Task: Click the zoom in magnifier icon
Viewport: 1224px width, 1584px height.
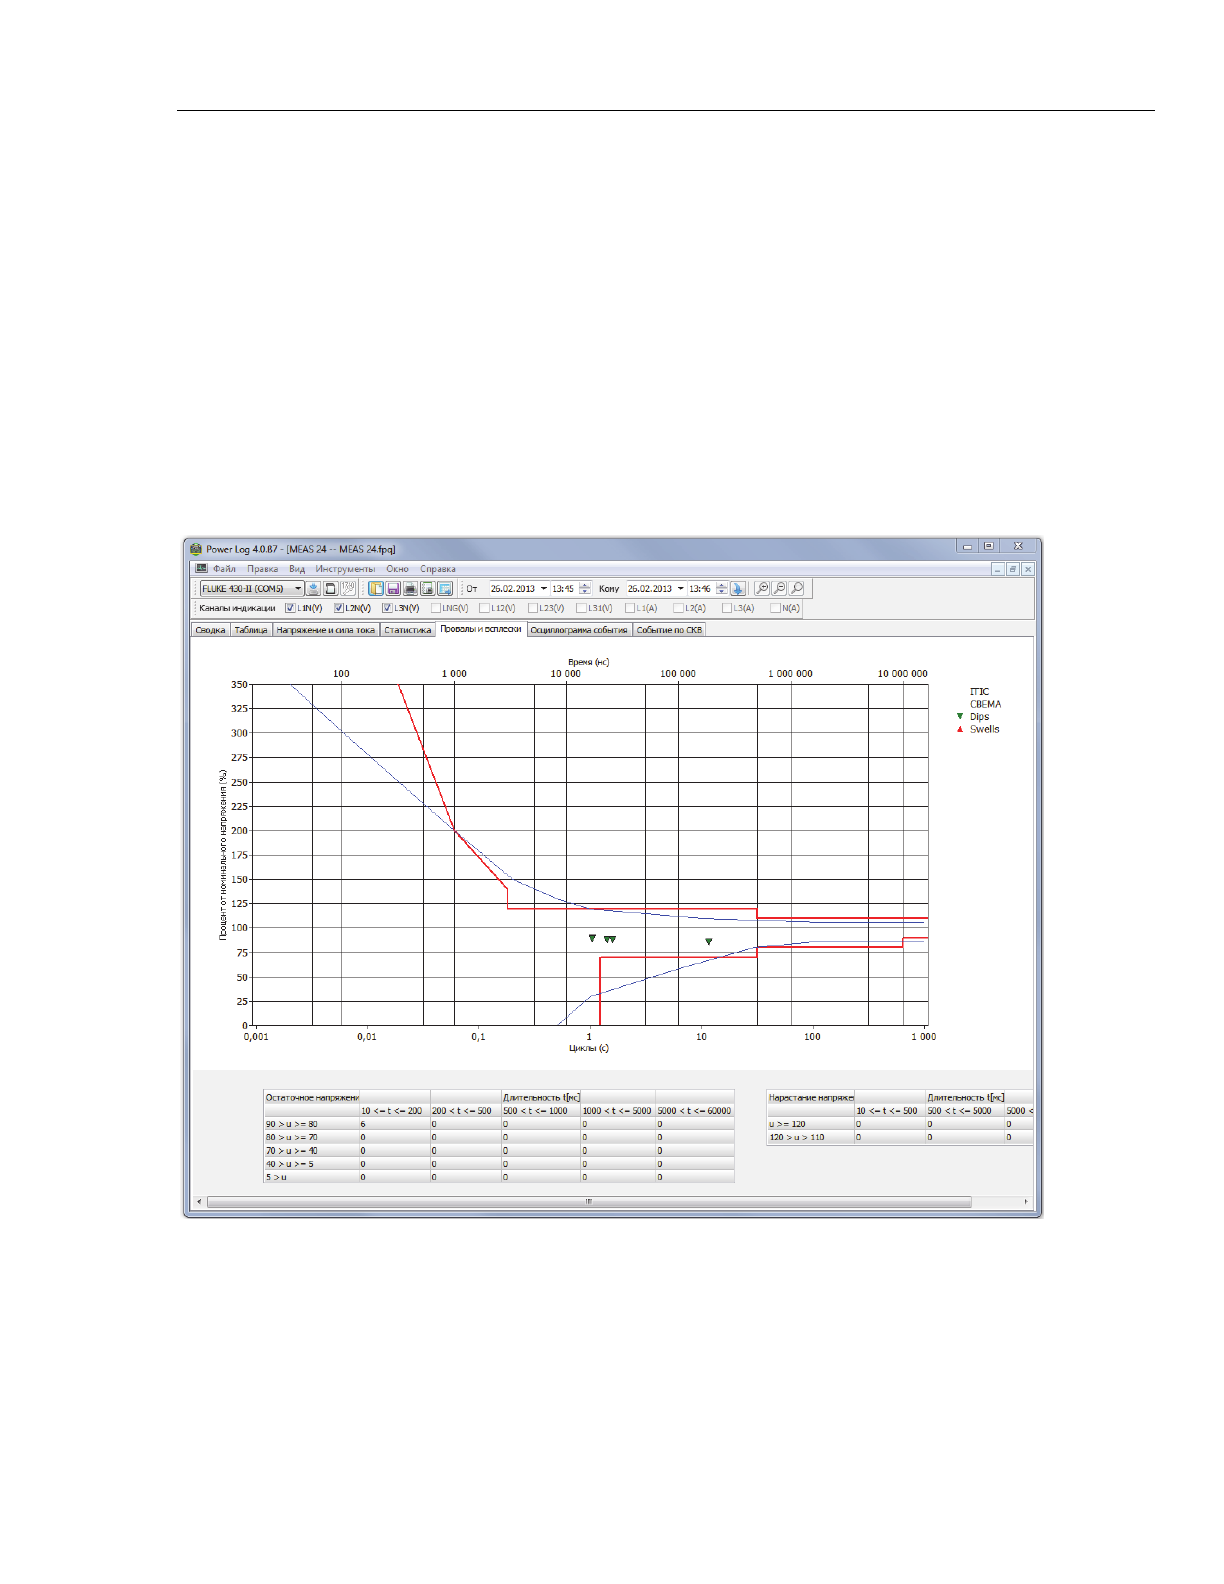Action: pos(762,589)
